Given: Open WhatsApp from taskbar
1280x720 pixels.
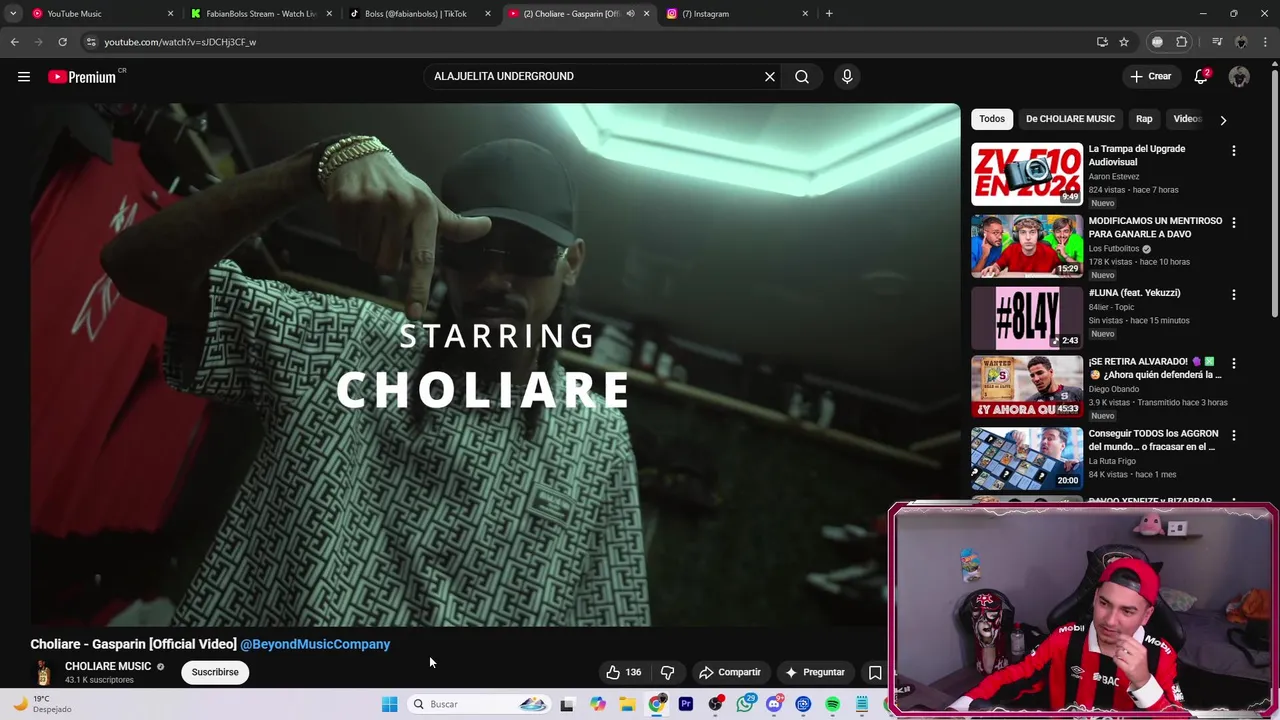Looking at the screenshot, I should [745, 704].
